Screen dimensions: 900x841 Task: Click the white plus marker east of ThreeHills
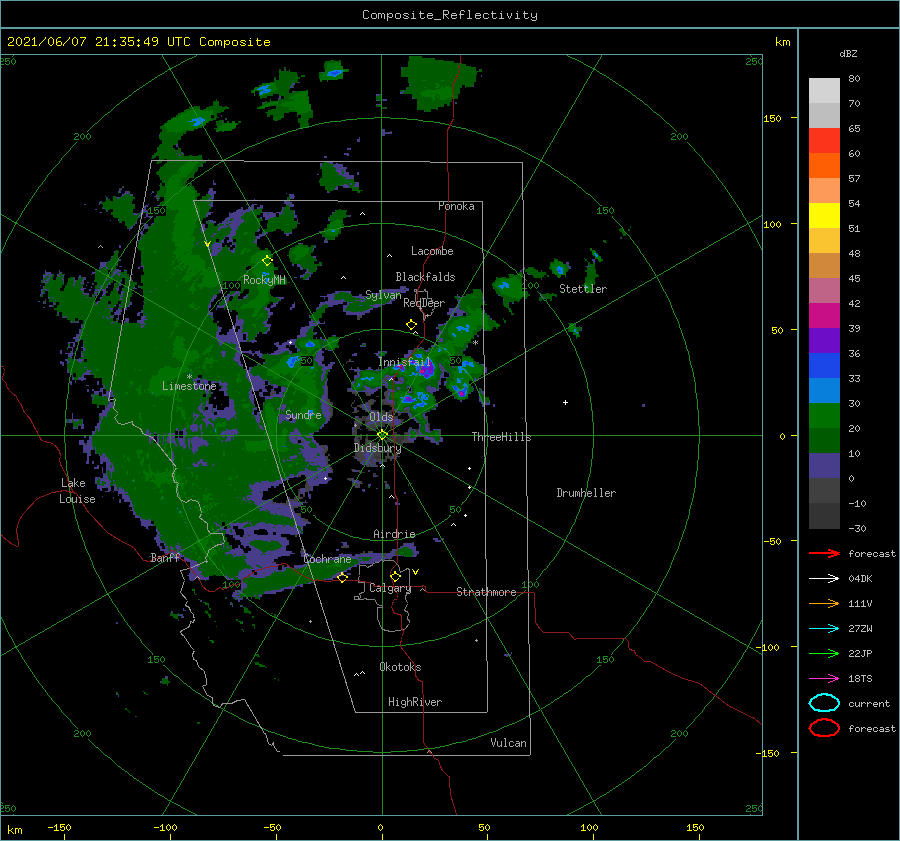565,402
